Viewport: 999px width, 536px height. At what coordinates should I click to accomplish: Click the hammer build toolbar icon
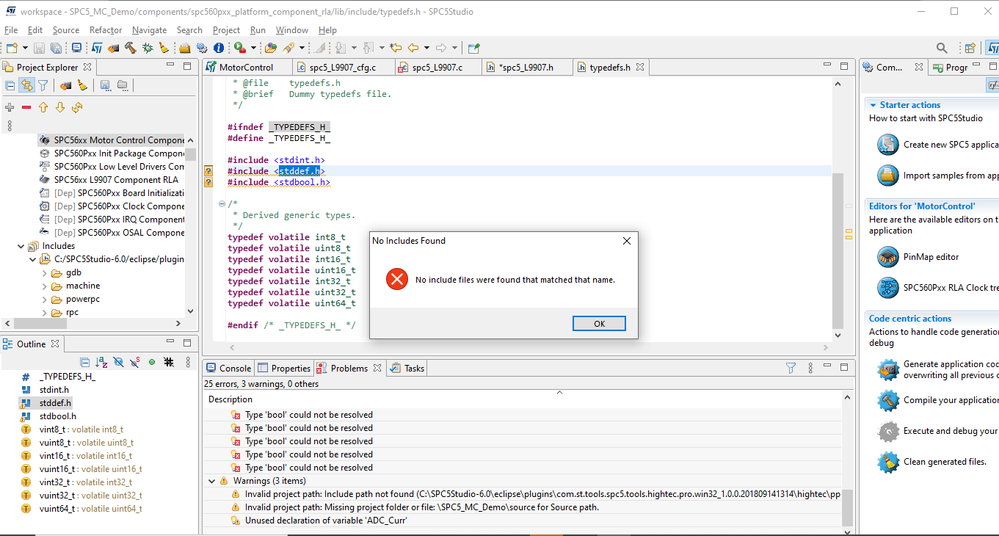pyautogui.click(x=130, y=48)
